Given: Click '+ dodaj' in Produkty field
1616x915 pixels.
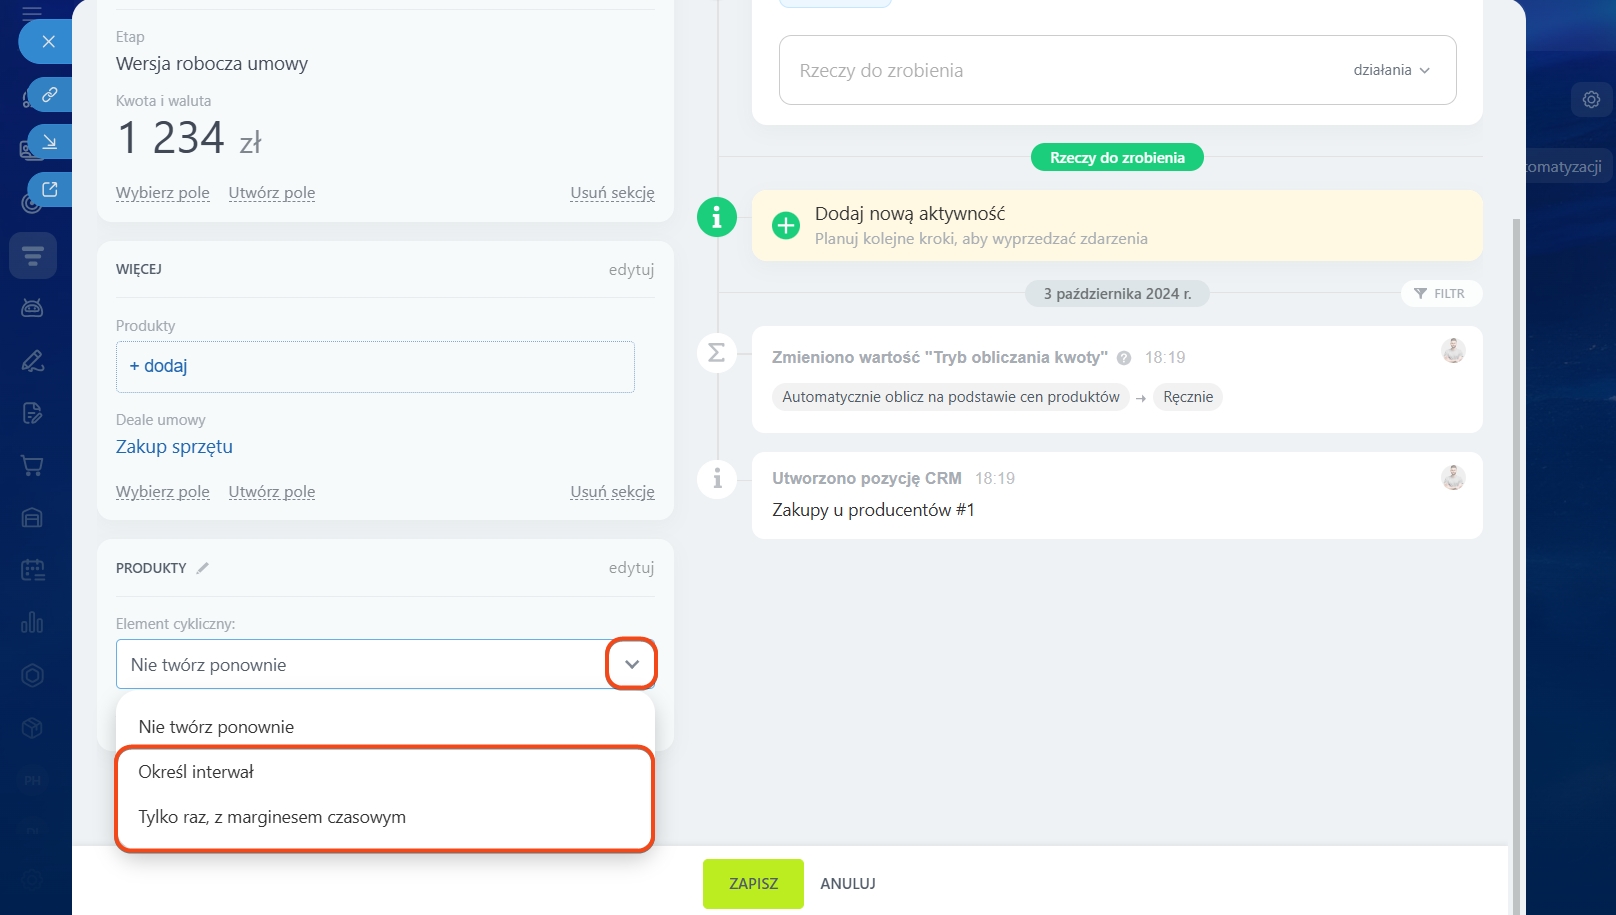Looking at the screenshot, I should [159, 366].
